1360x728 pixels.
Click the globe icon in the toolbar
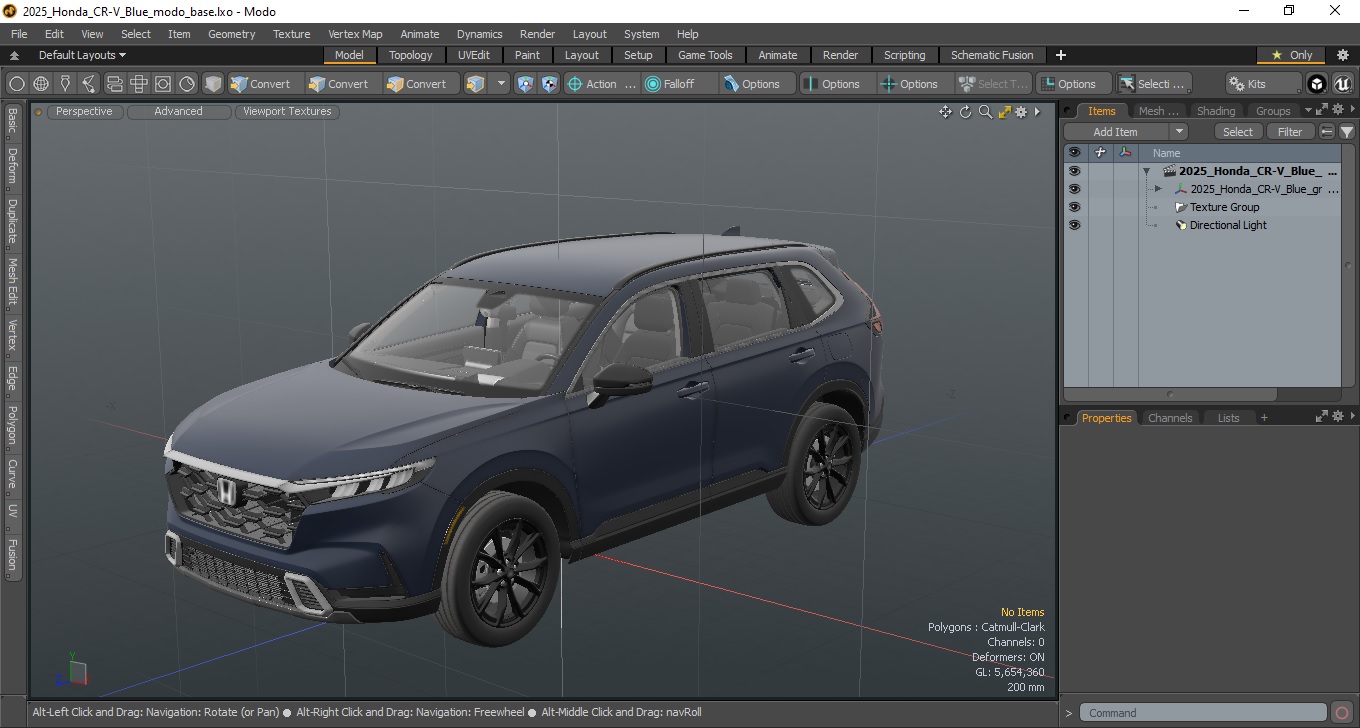41,84
